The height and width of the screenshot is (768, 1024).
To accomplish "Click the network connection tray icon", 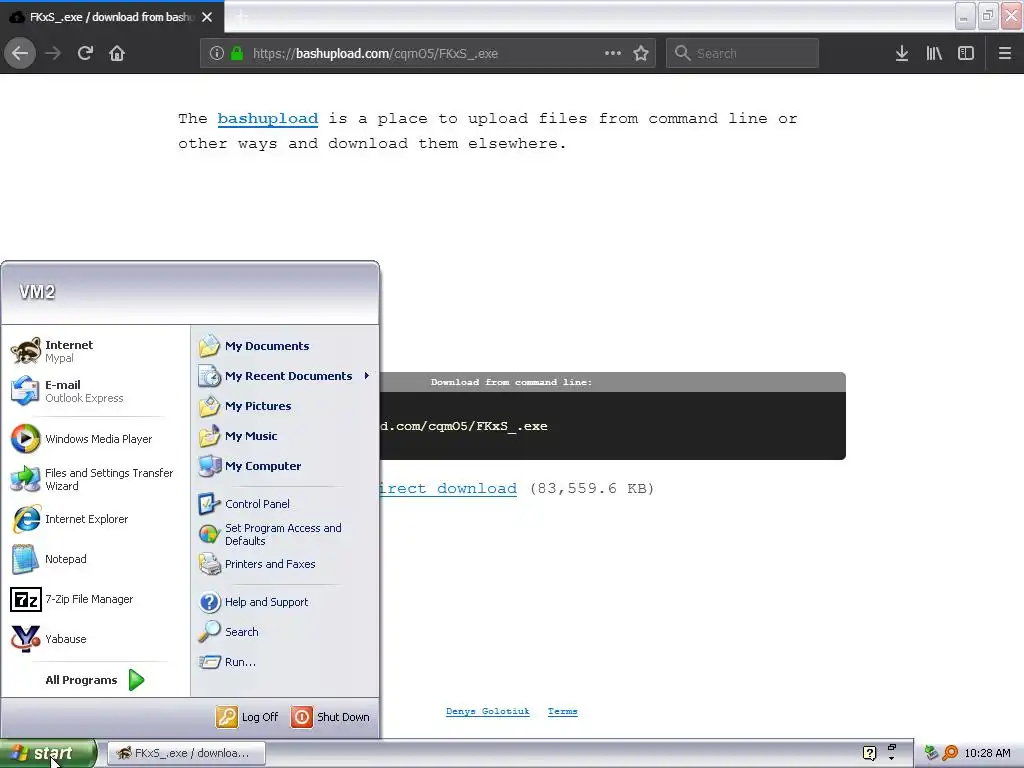I will 931,753.
